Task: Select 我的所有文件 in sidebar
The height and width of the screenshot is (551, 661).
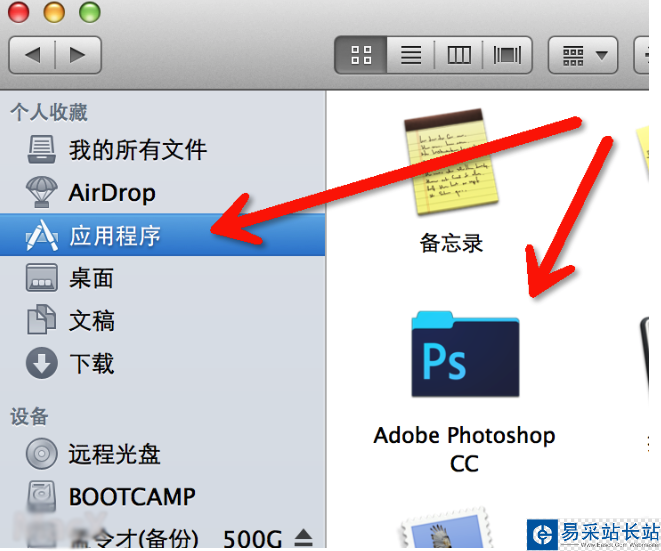Action: pos(162,150)
